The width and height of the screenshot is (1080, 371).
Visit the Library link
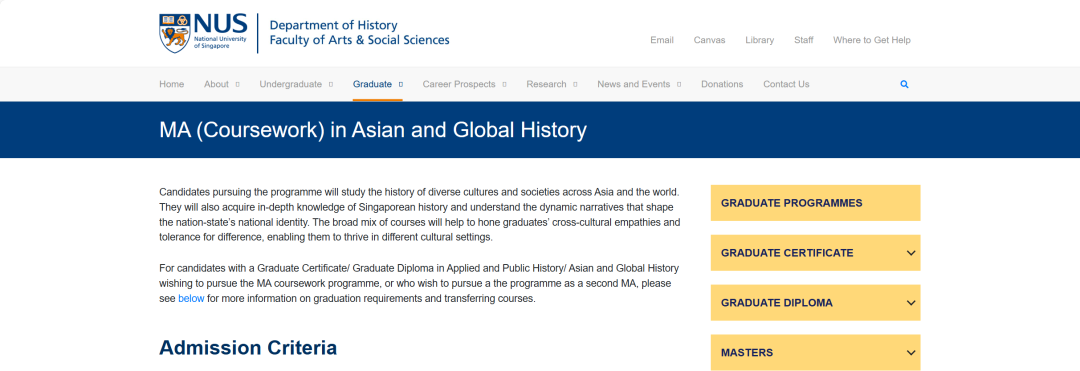(760, 40)
